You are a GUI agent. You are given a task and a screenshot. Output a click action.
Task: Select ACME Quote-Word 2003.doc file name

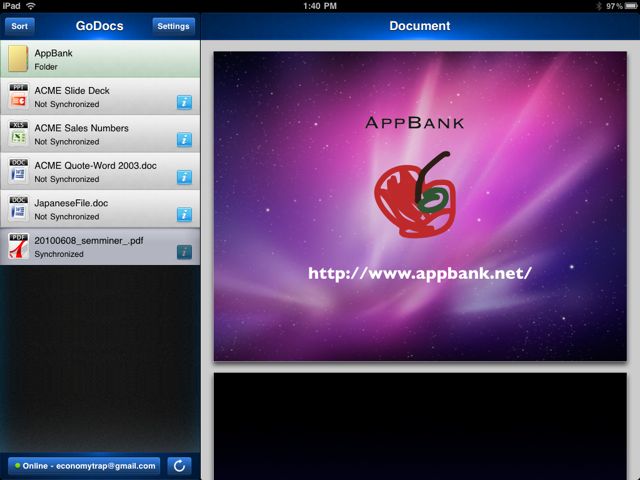[96, 166]
